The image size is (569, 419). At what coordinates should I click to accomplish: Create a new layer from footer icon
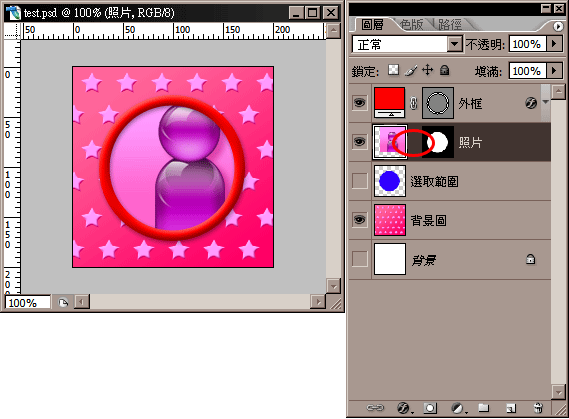(x=511, y=408)
